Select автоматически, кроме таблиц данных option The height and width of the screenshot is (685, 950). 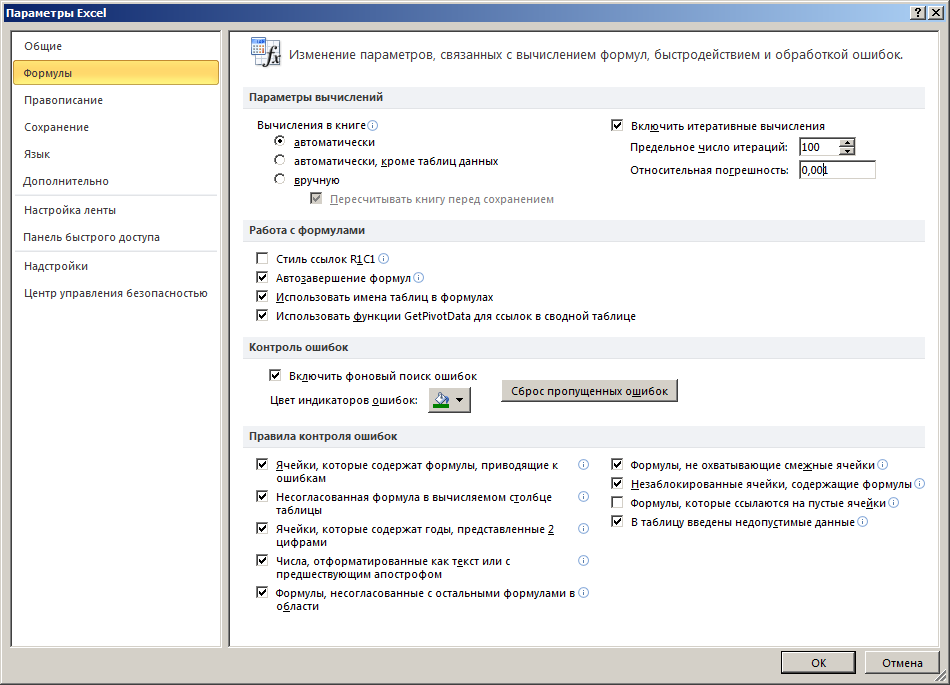(279, 160)
